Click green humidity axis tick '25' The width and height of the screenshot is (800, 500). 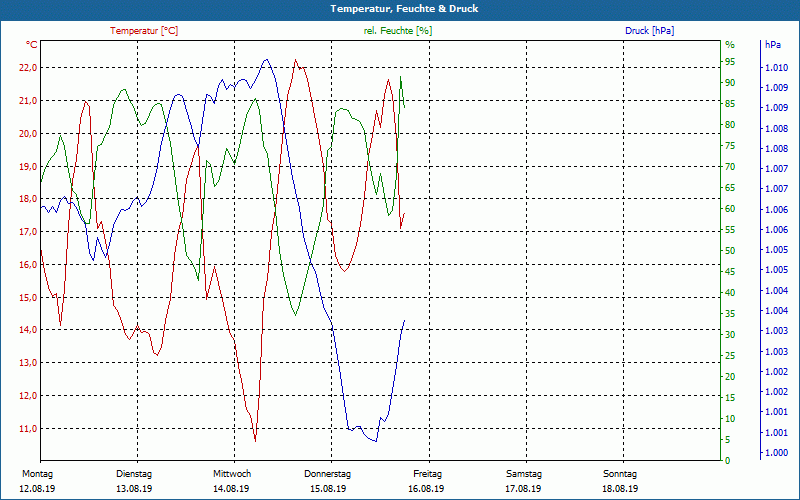pyautogui.click(x=730, y=356)
